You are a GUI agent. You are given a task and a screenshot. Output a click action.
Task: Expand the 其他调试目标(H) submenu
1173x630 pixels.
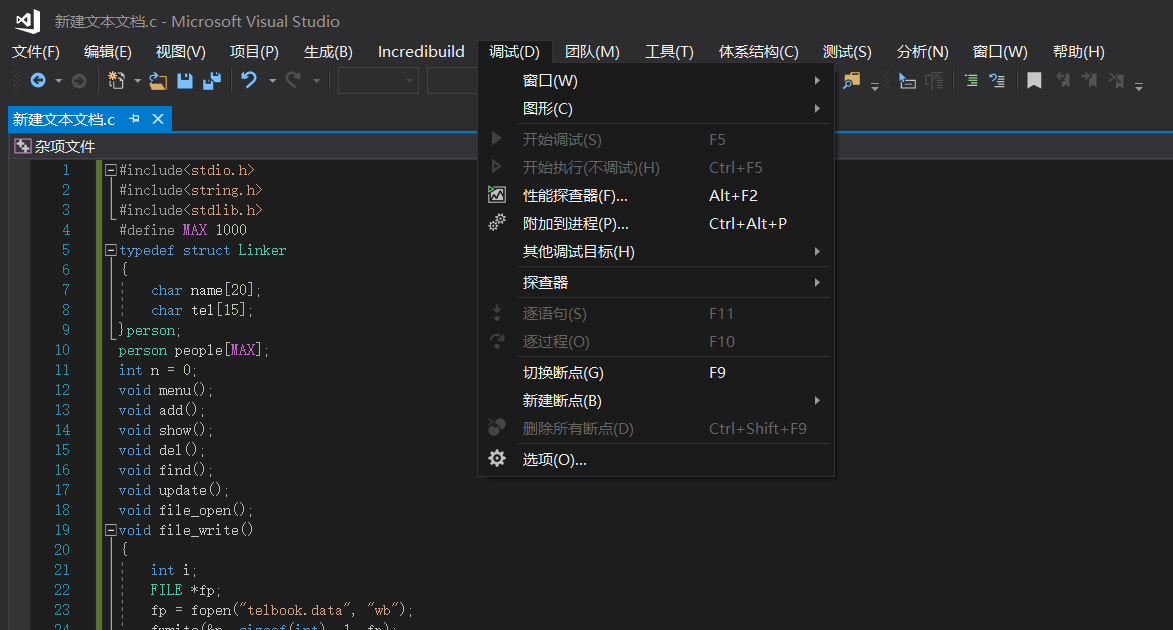[x=818, y=251]
